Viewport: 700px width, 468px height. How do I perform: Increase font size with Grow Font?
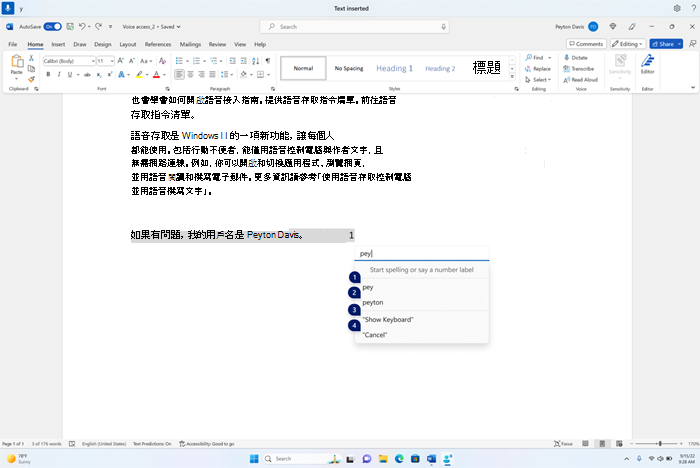(x=121, y=61)
